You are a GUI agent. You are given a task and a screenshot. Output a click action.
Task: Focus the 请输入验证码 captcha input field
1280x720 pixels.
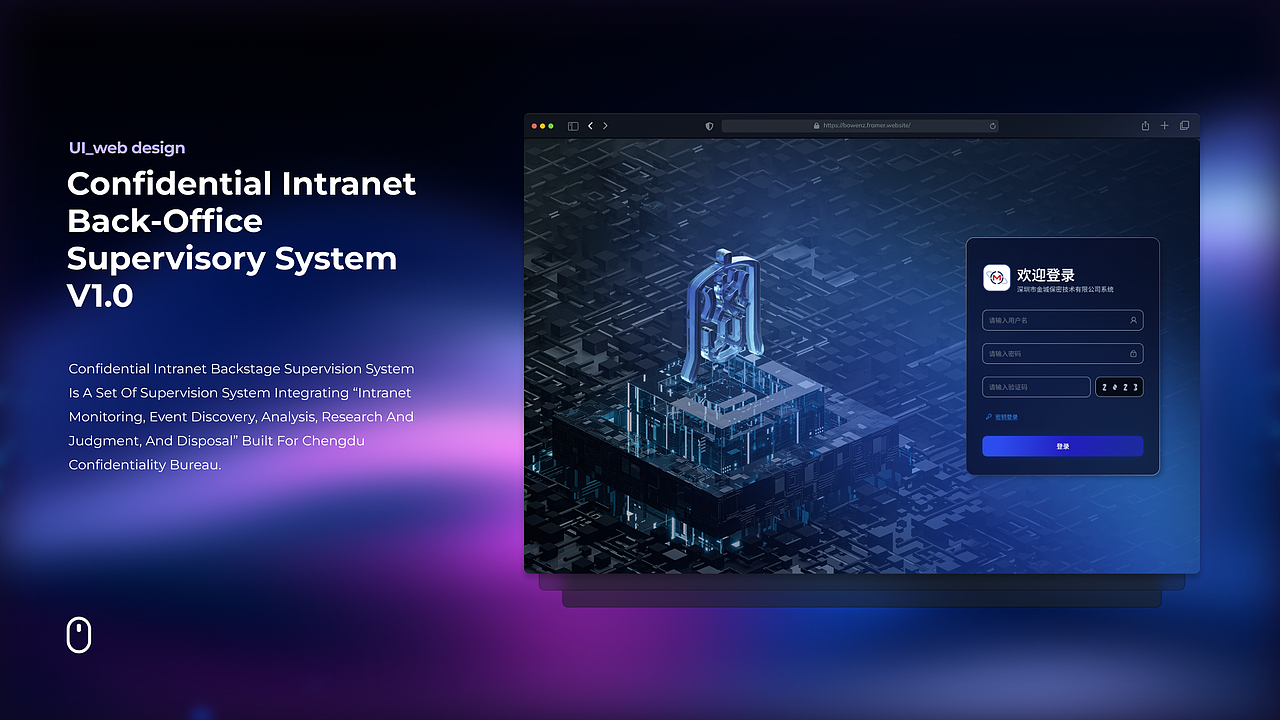click(1036, 387)
